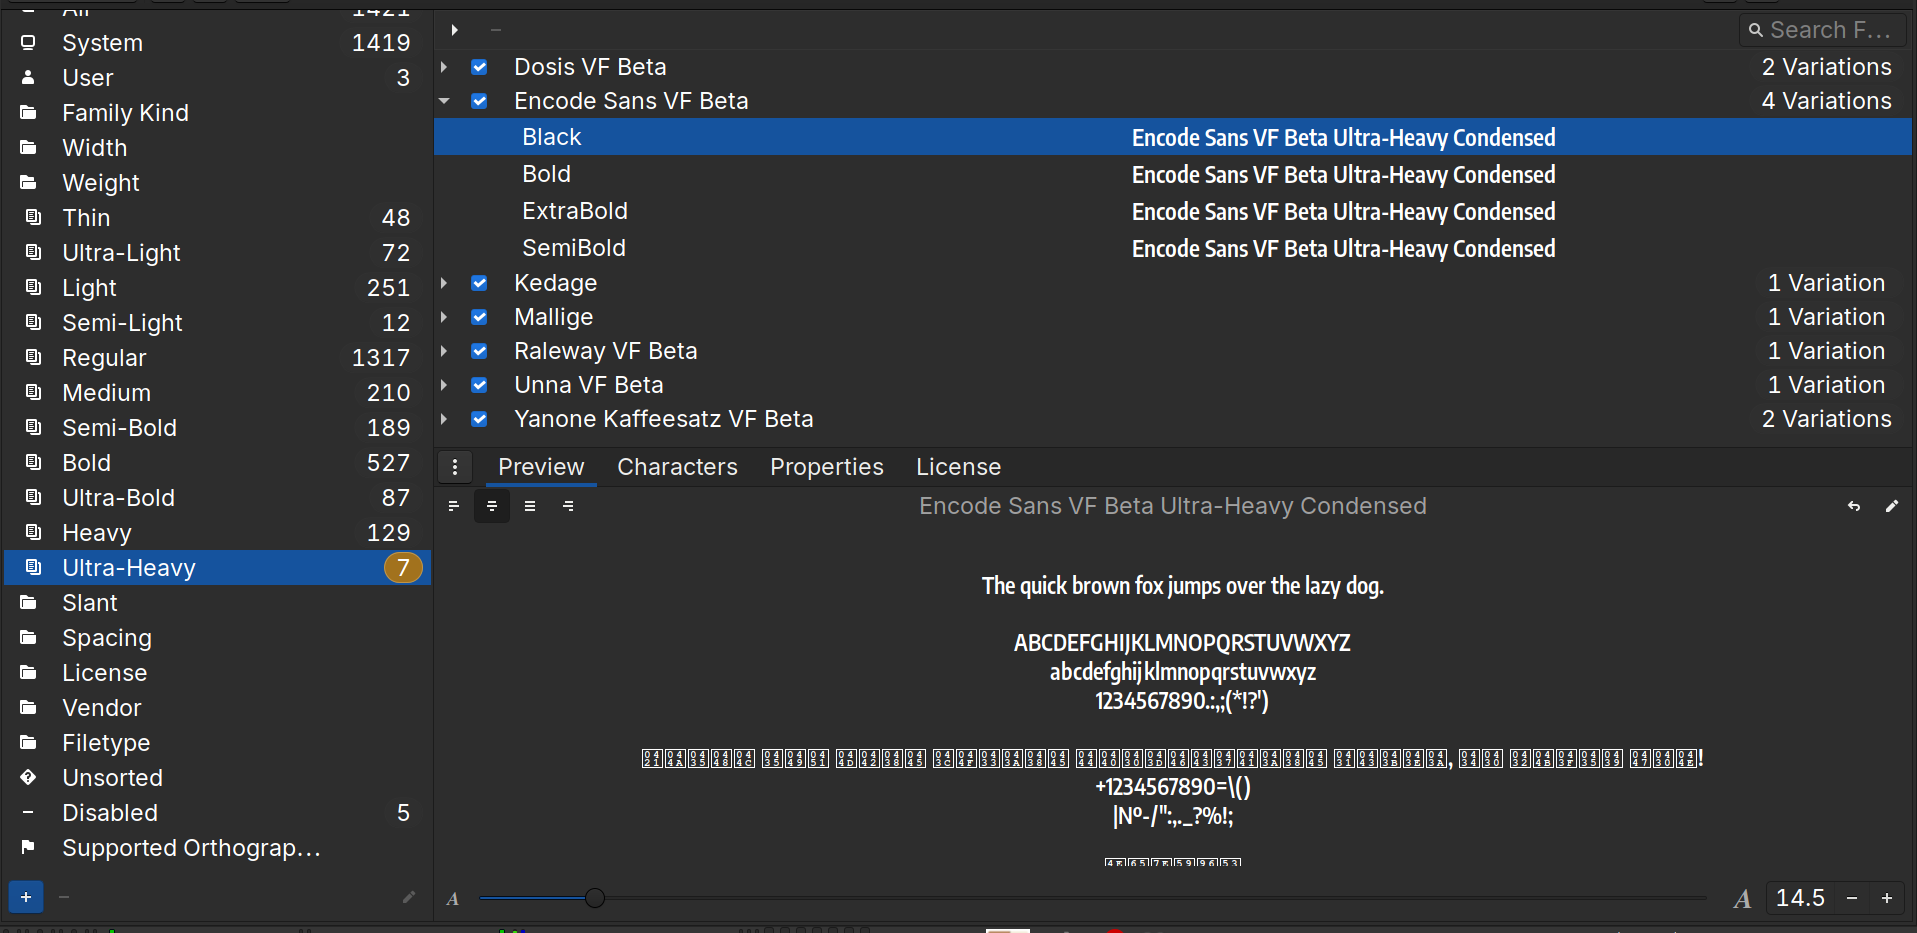The width and height of the screenshot is (1917, 933).
Task: Click the Thin weight document icon
Action: (x=34, y=218)
